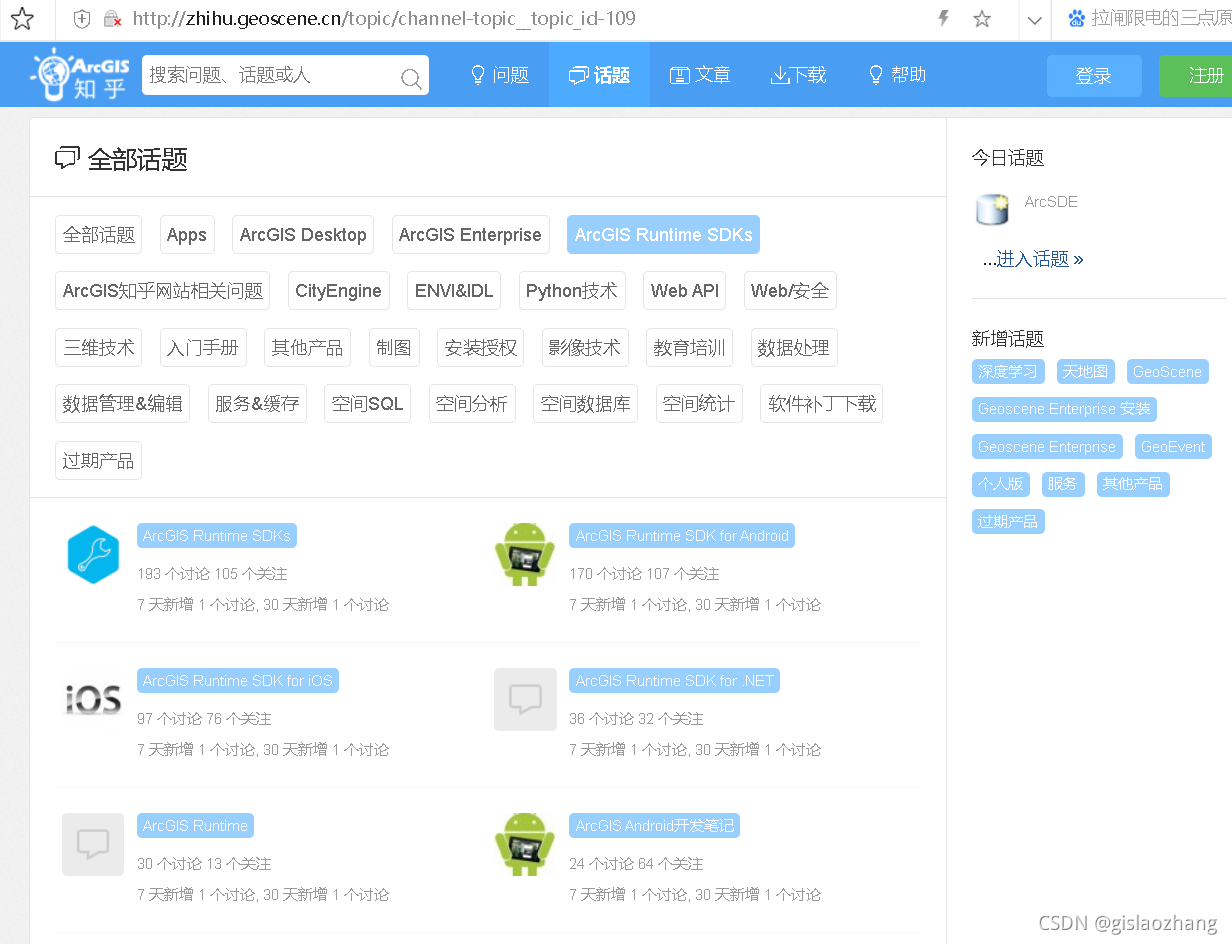The height and width of the screenshot is (944, 1232).
Task: Open the ArcSDE topic link
Action: point(1051,202)
